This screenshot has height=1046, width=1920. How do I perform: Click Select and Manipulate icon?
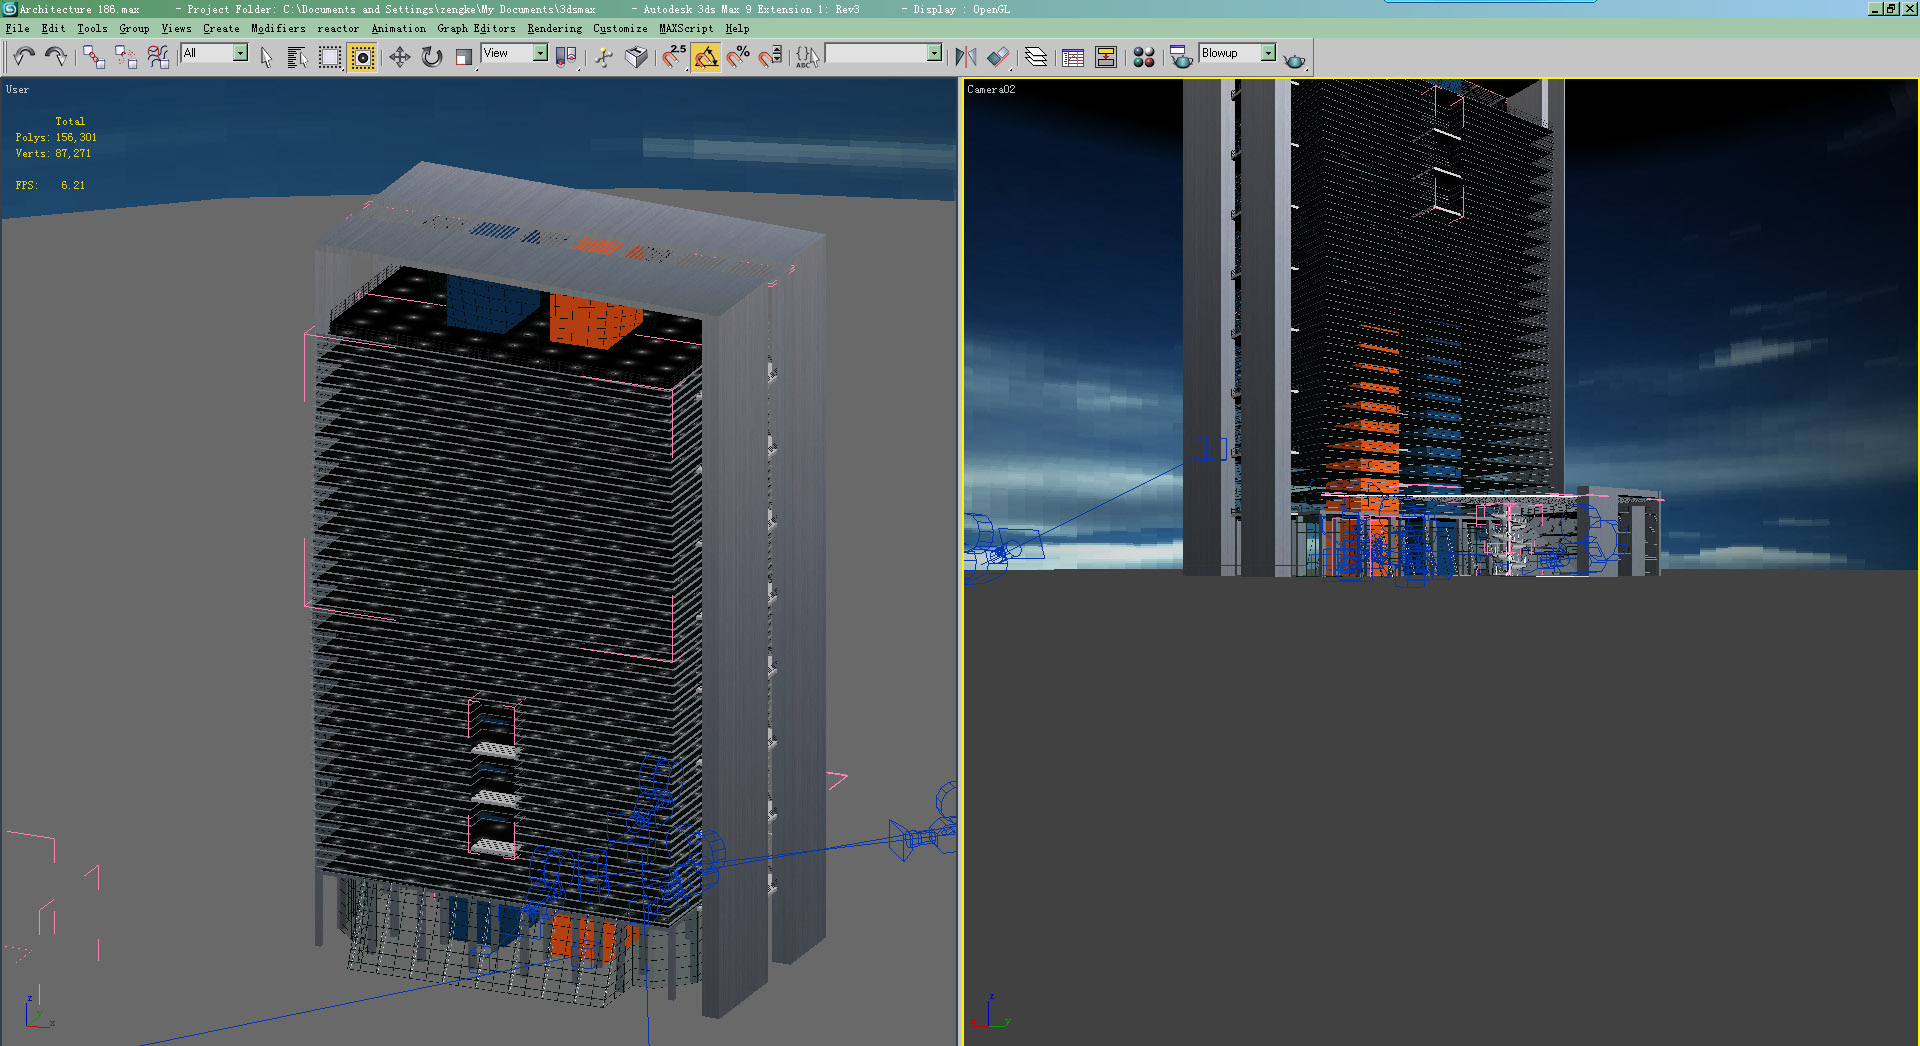pyautogui.click(x=604, y=56)
